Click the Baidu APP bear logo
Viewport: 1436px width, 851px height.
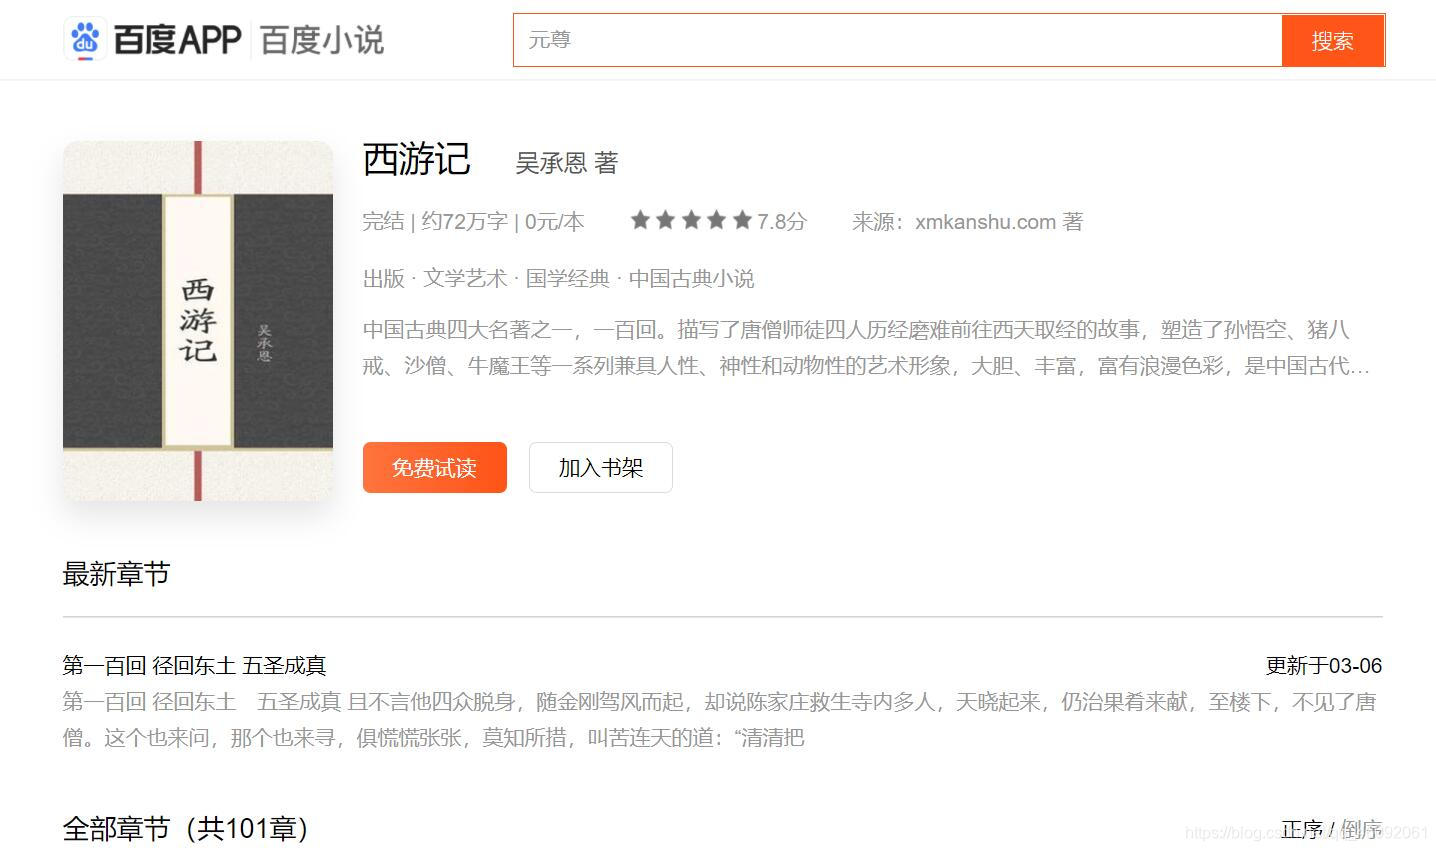point(86,38)
